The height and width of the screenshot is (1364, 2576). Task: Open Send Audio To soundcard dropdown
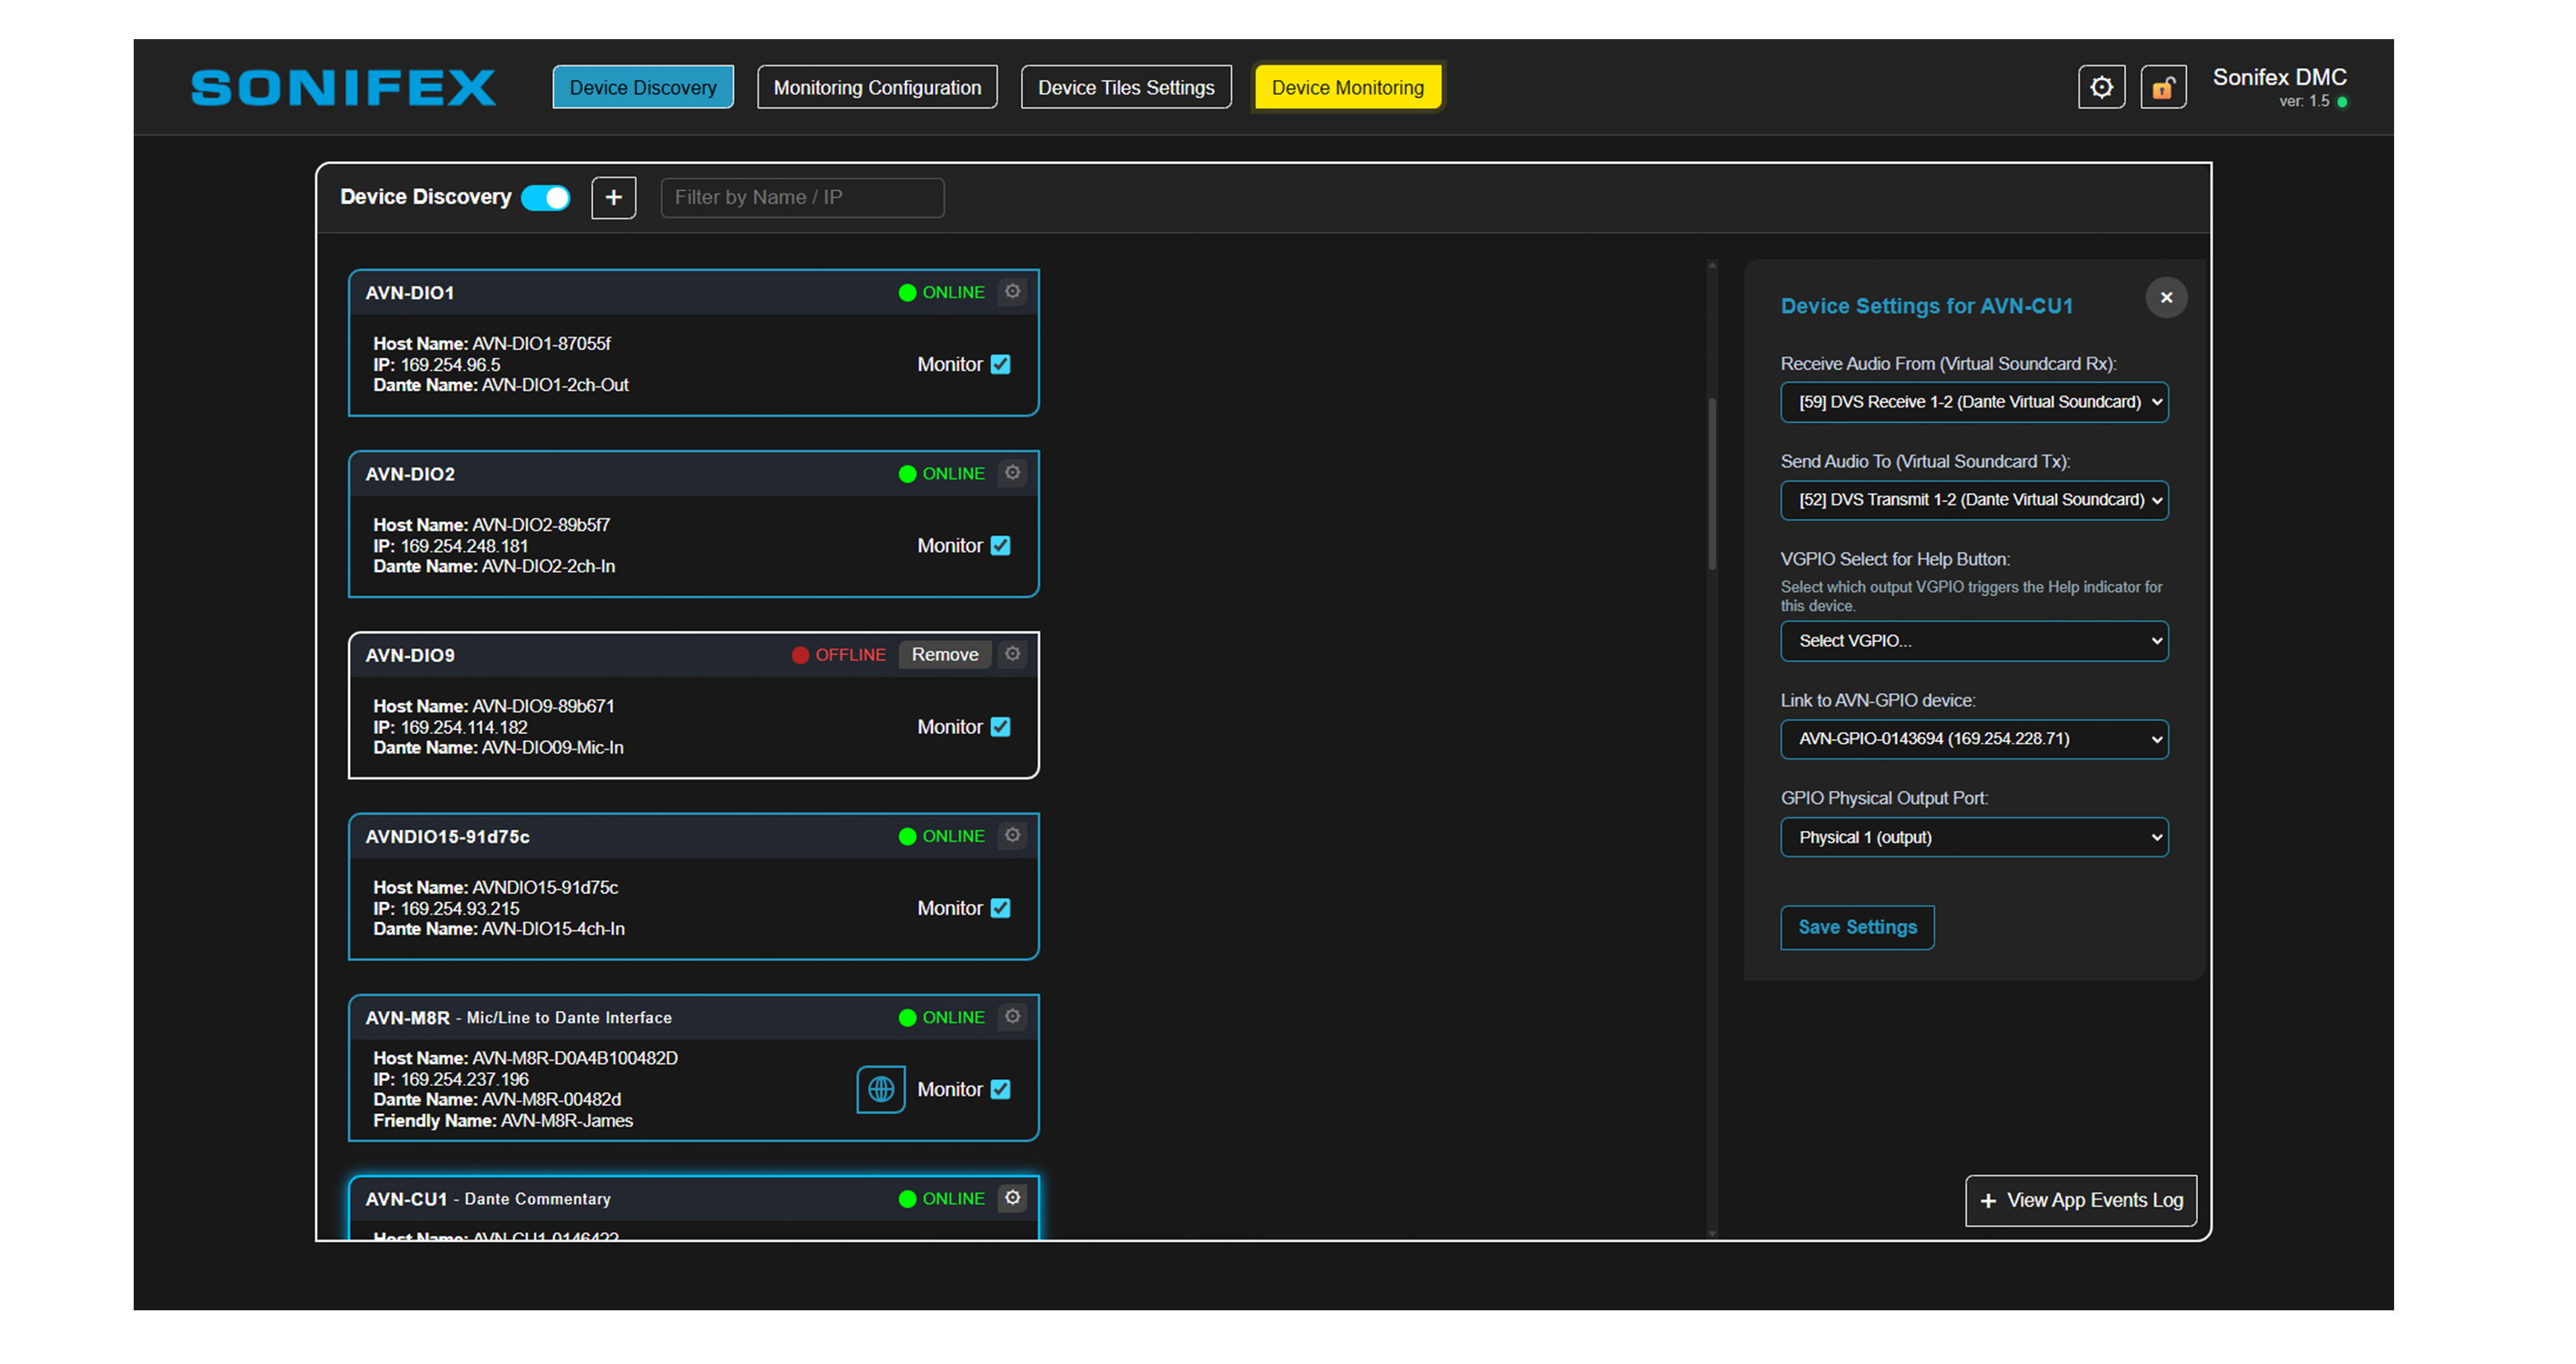(x=1974, y=500)
